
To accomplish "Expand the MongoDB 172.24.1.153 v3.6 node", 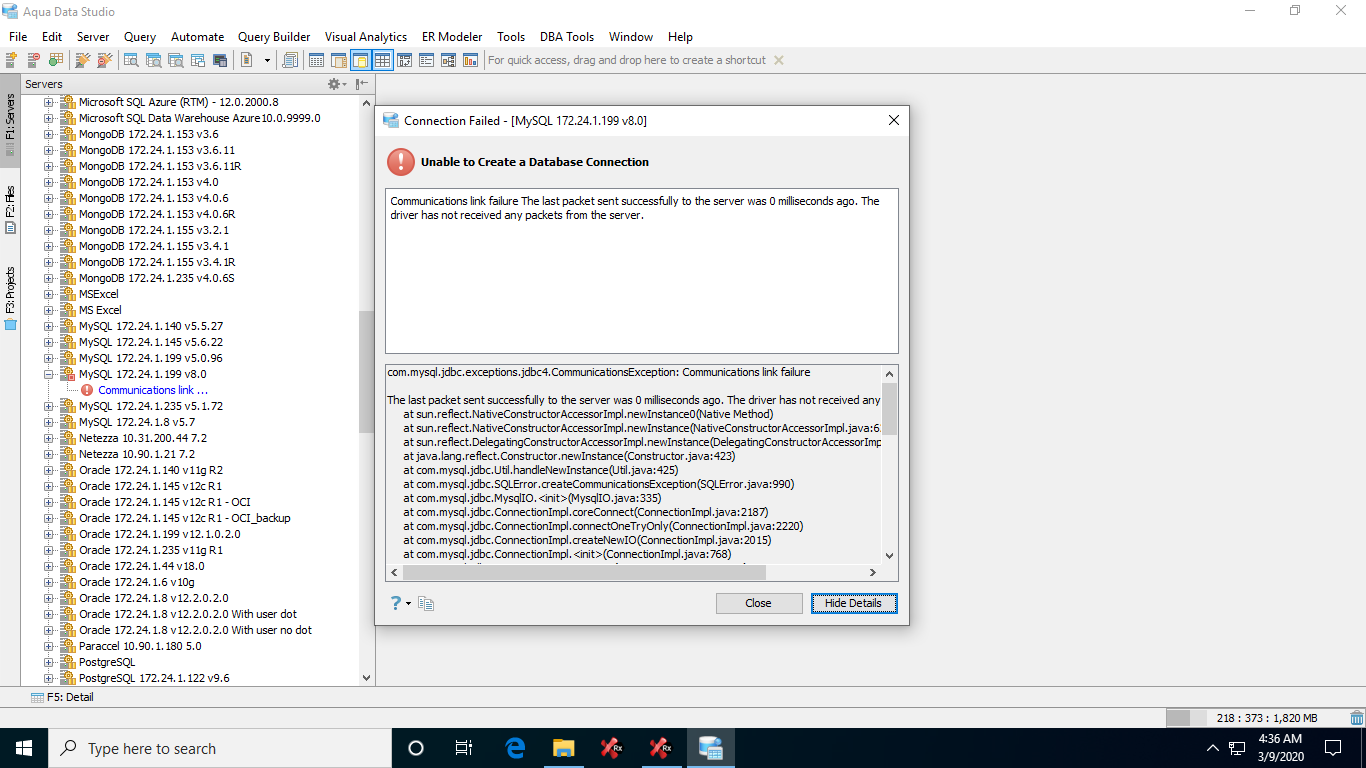I will pyautogui.click(x=49, y=134).
